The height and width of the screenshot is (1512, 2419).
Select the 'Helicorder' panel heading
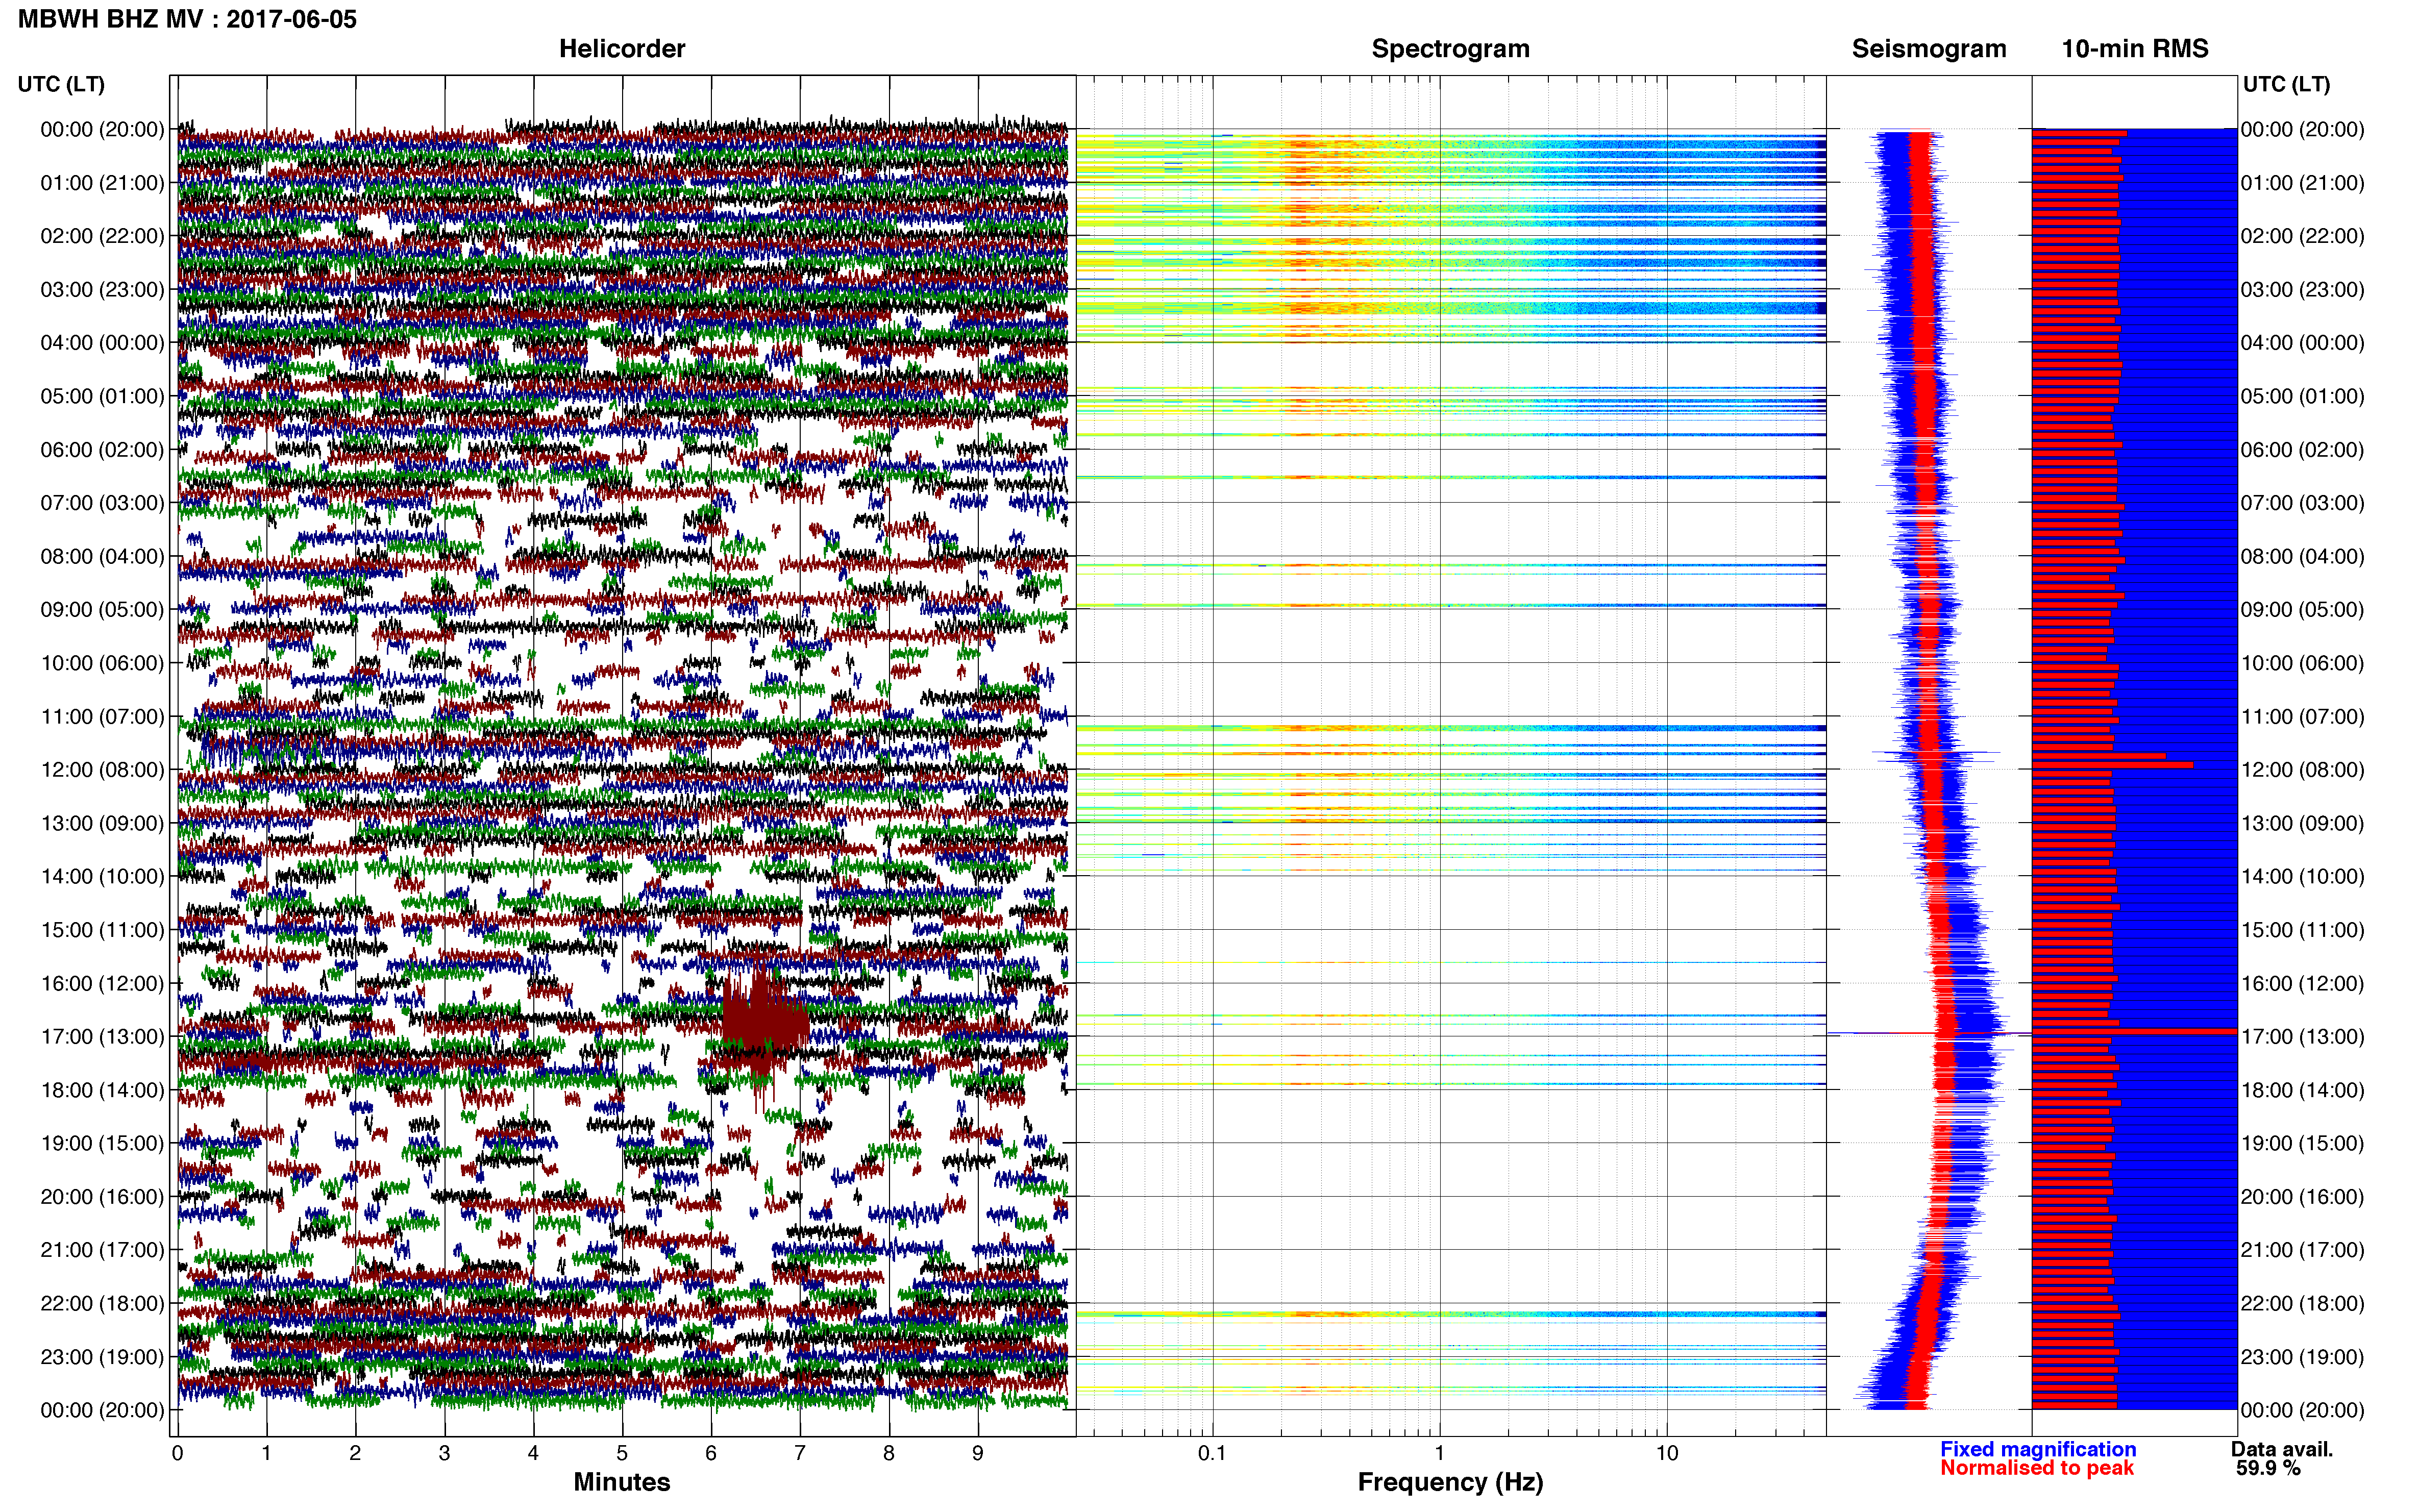pos(621,49)
